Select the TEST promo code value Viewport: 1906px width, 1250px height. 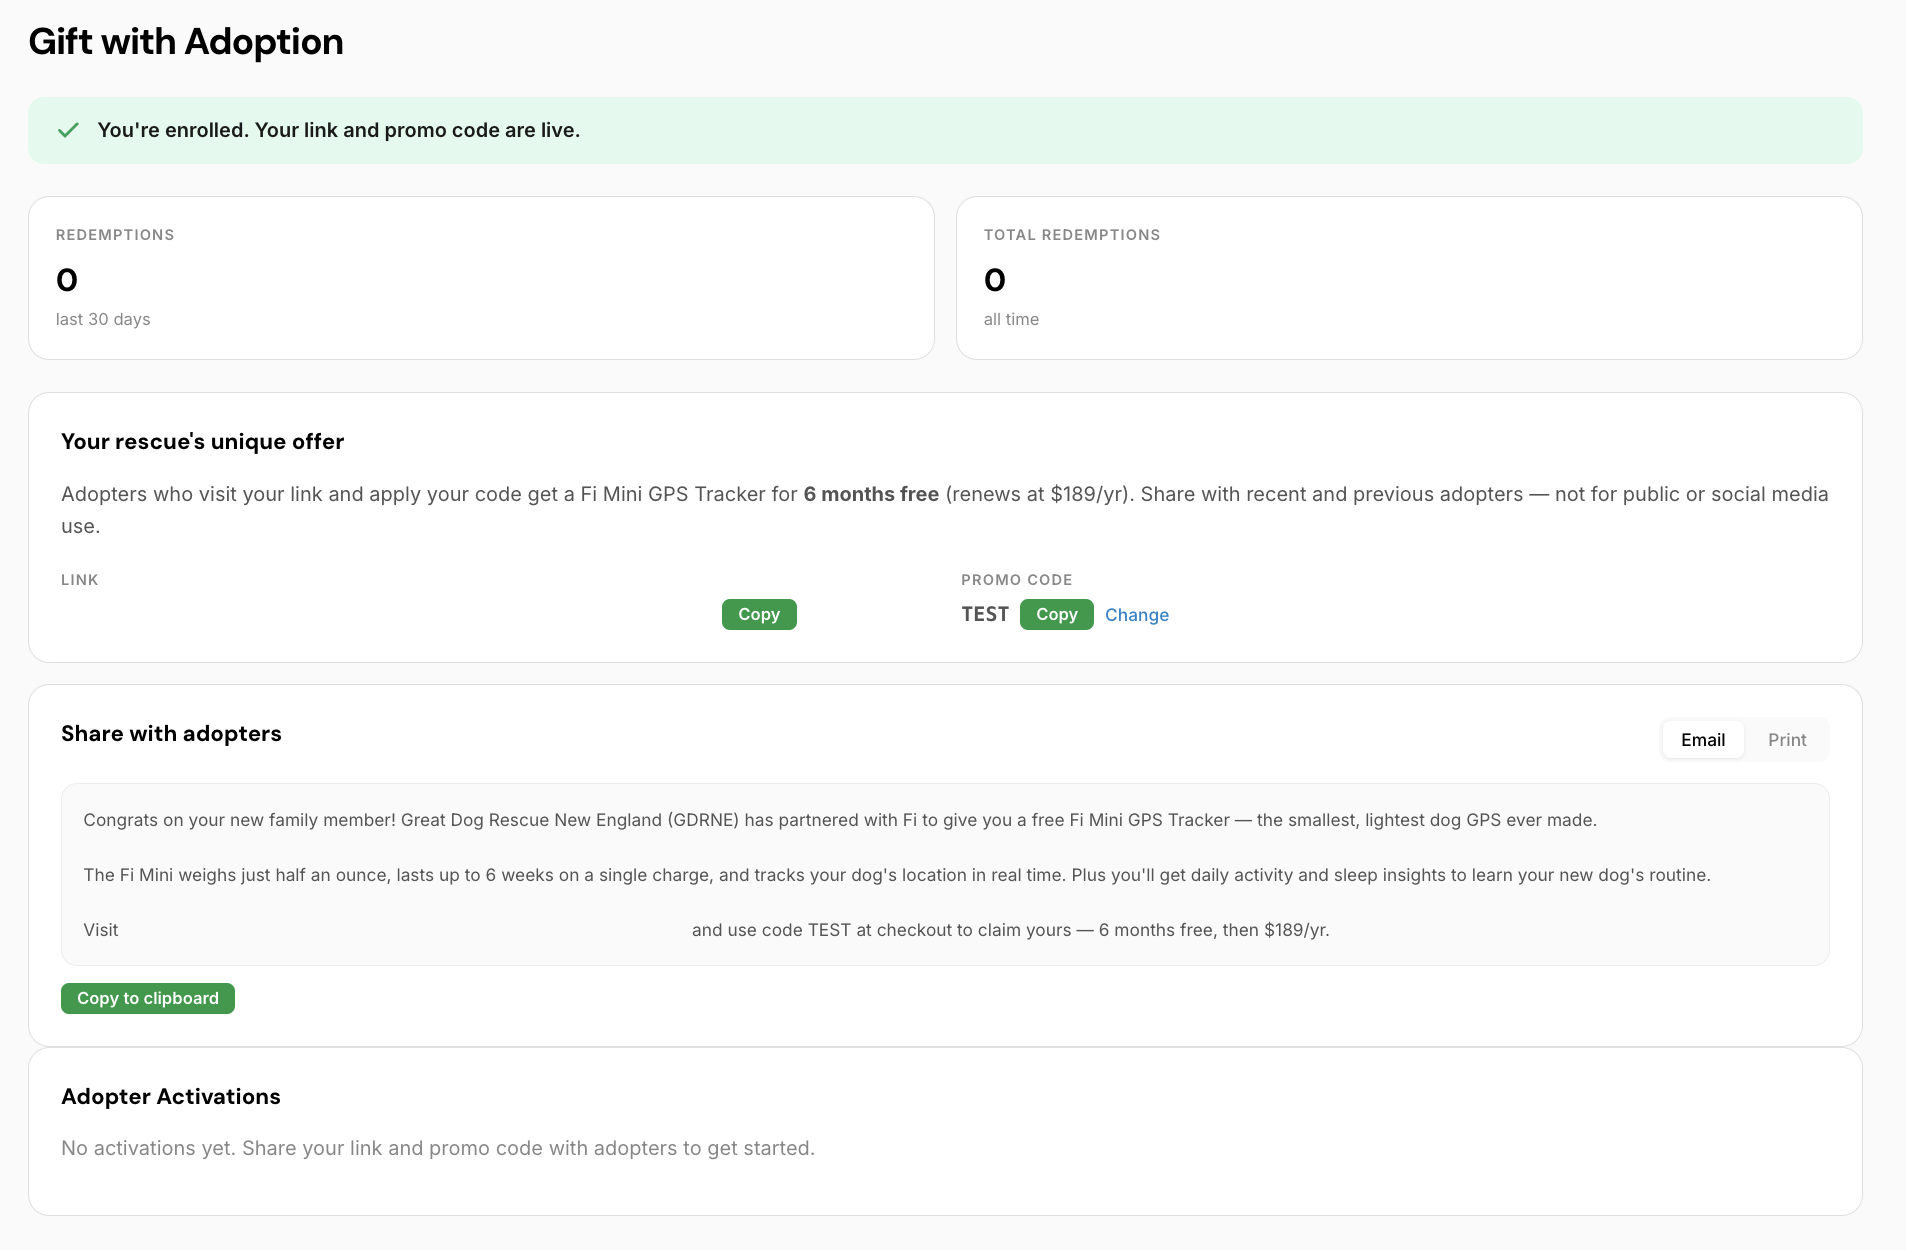[x=985, y=614]
